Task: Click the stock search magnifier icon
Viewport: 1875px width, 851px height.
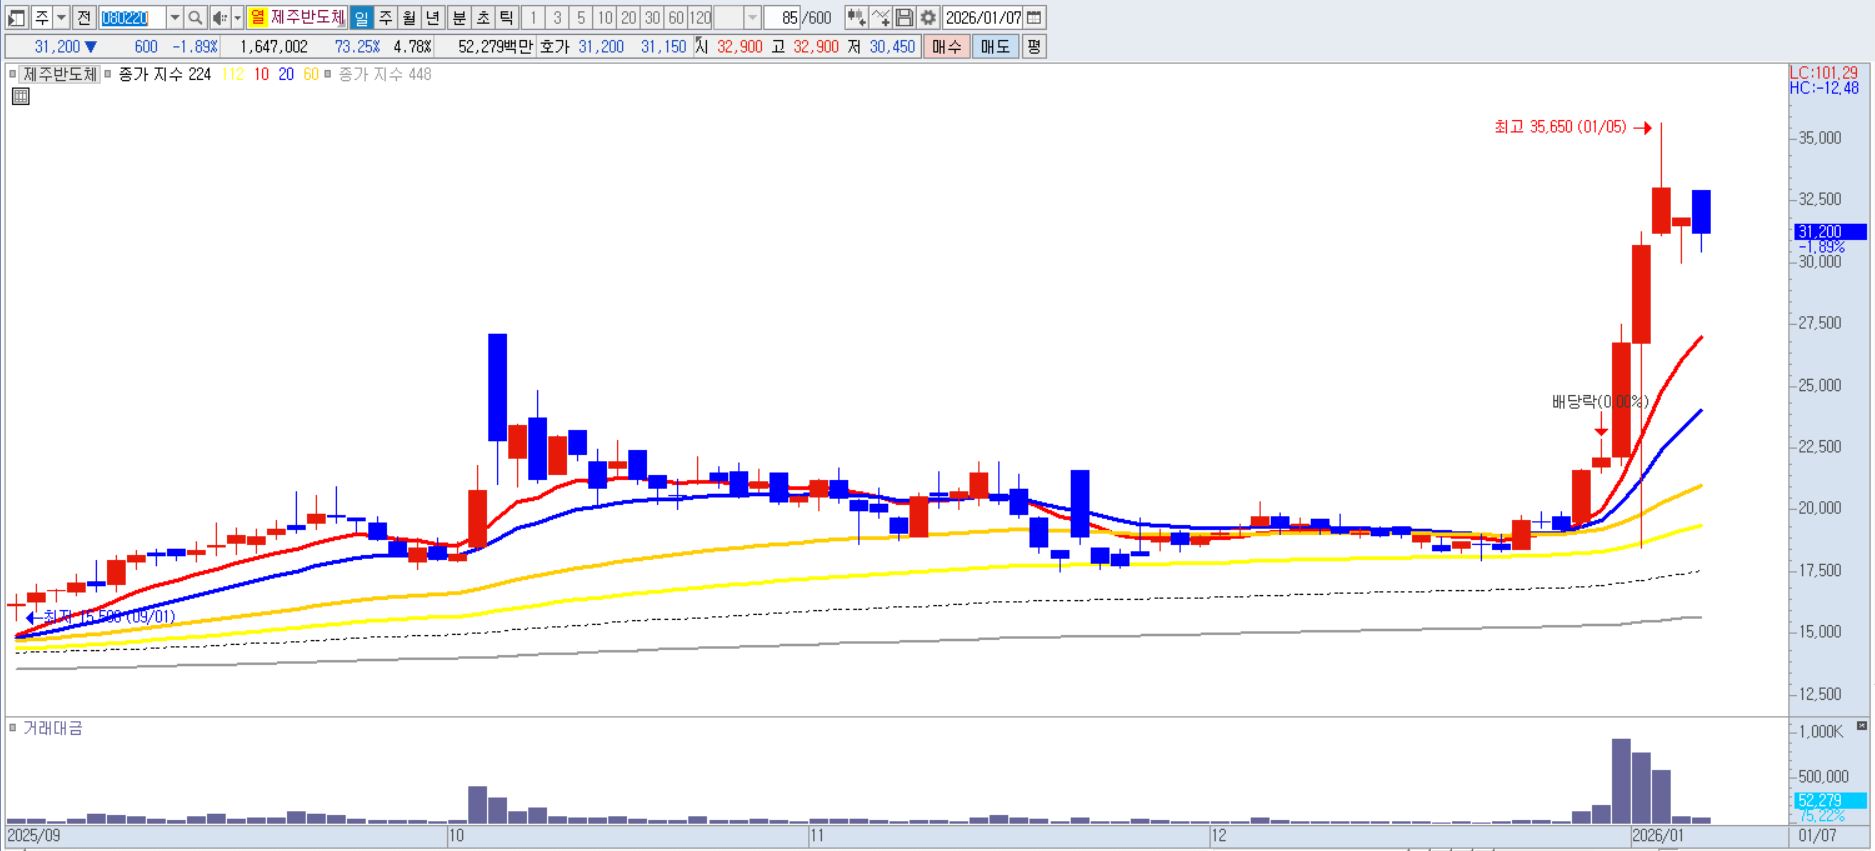Action: 195,18
